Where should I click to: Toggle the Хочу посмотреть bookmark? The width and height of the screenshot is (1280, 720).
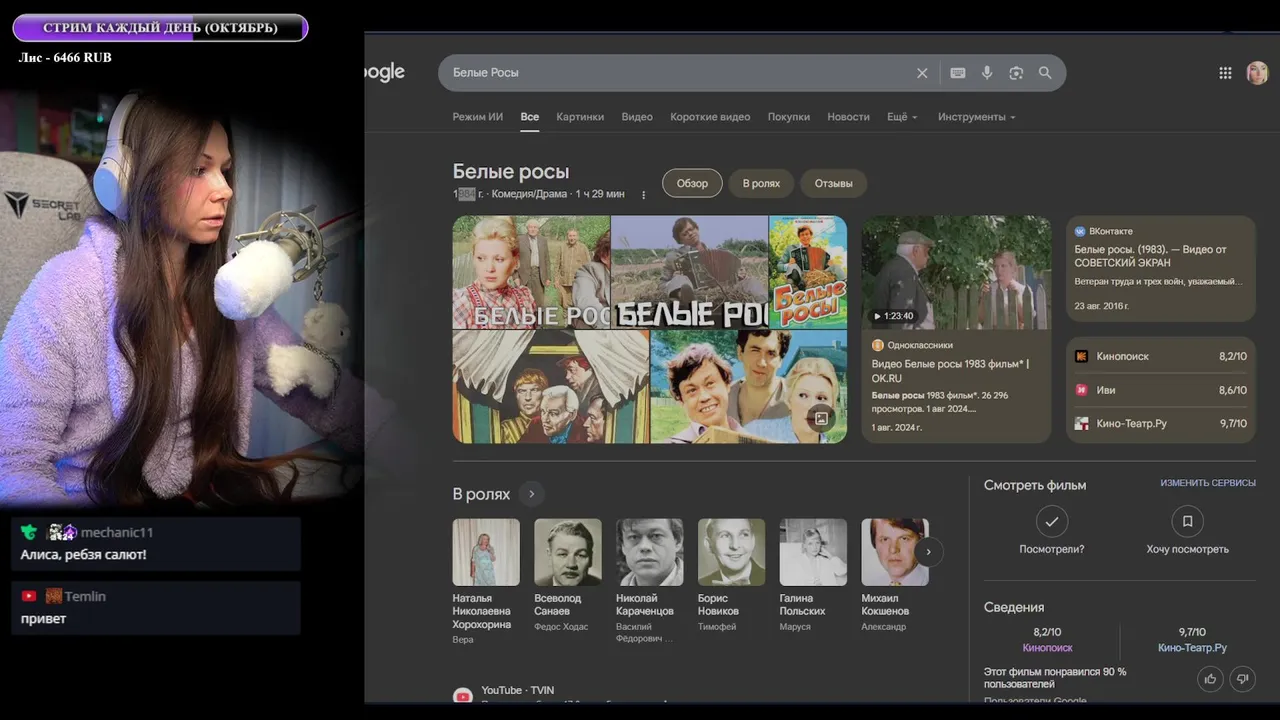[1187, 521]
